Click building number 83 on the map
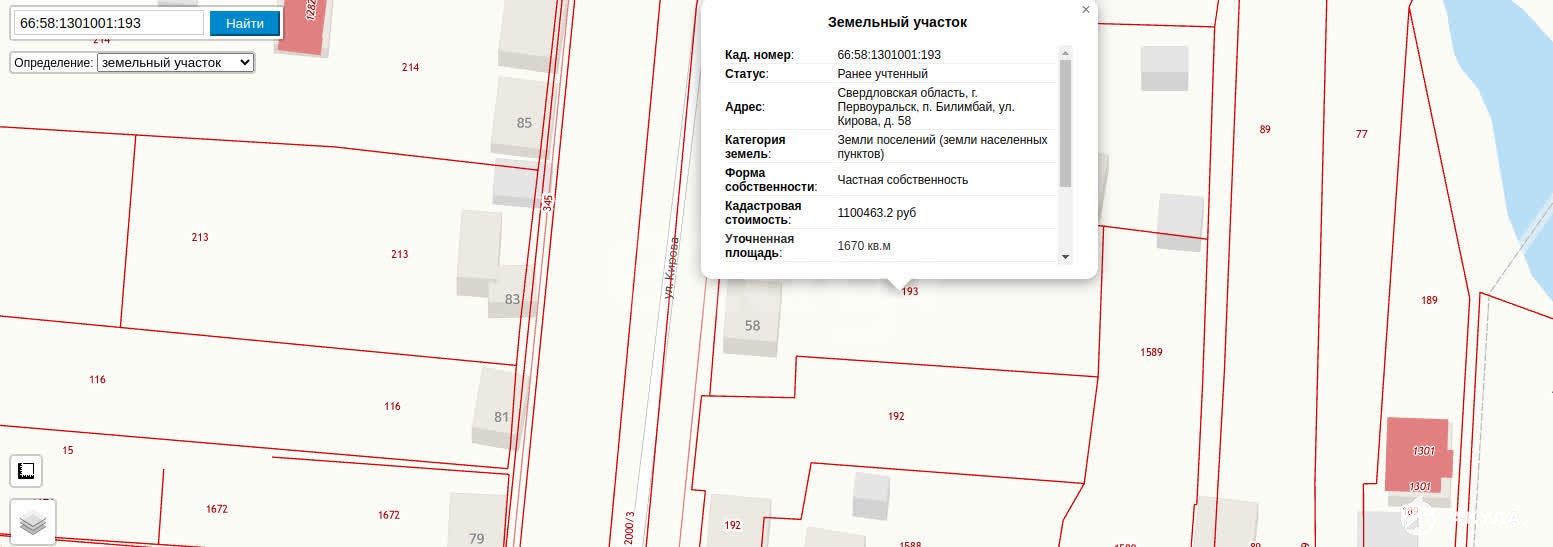 coord(512,298)
